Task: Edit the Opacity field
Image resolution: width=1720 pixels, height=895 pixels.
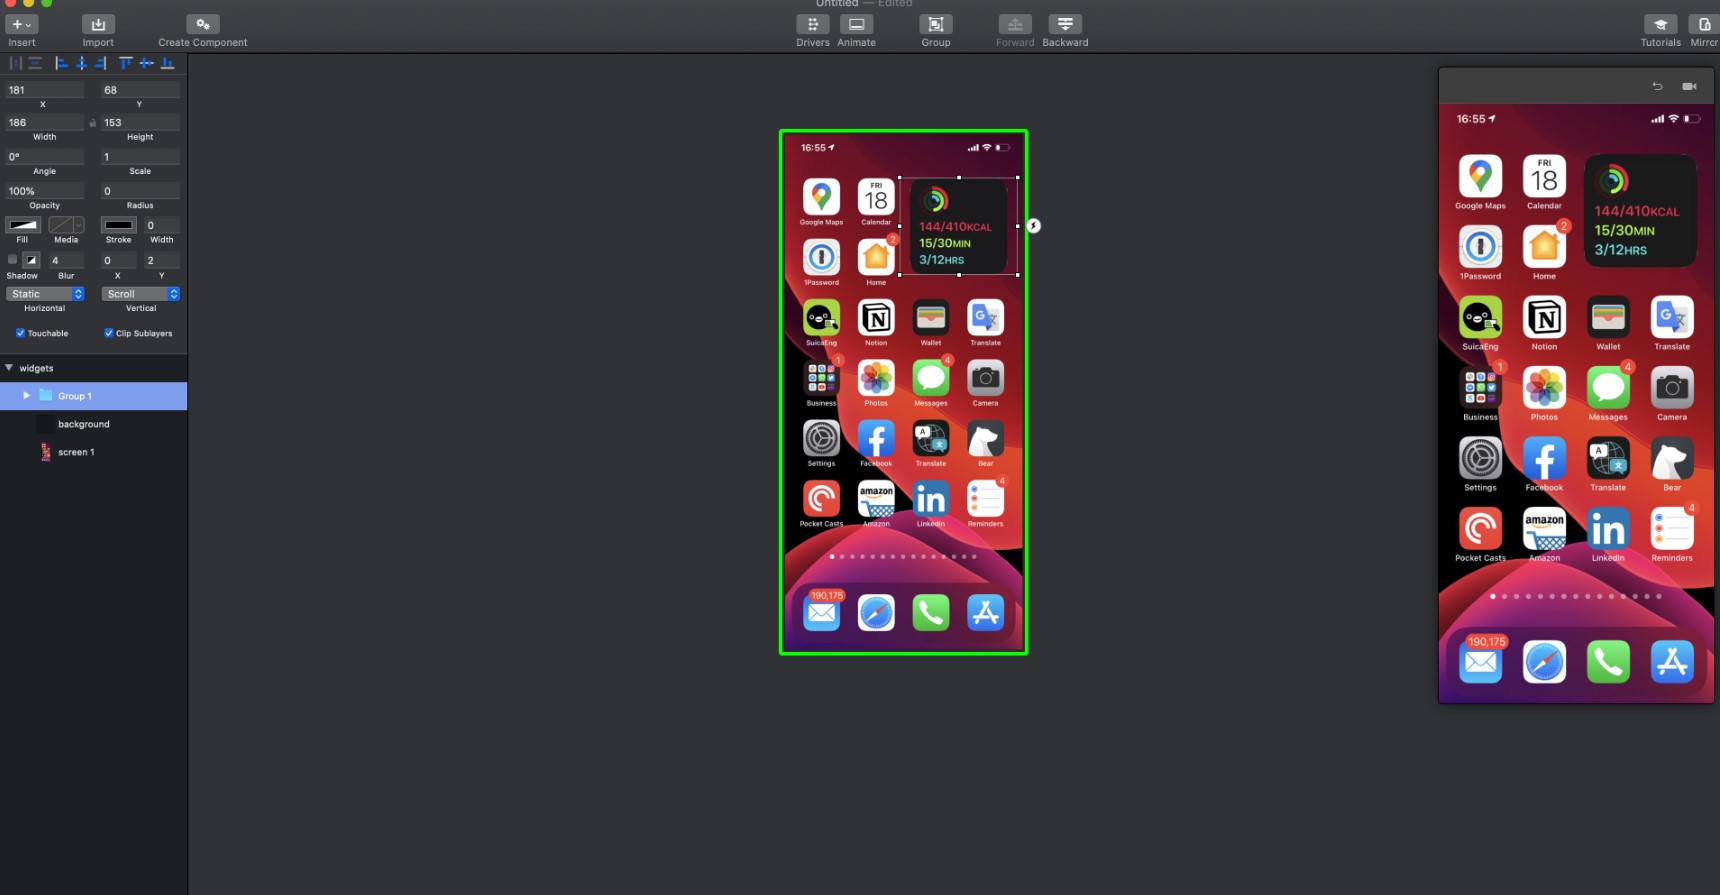Action: (44, 191)
